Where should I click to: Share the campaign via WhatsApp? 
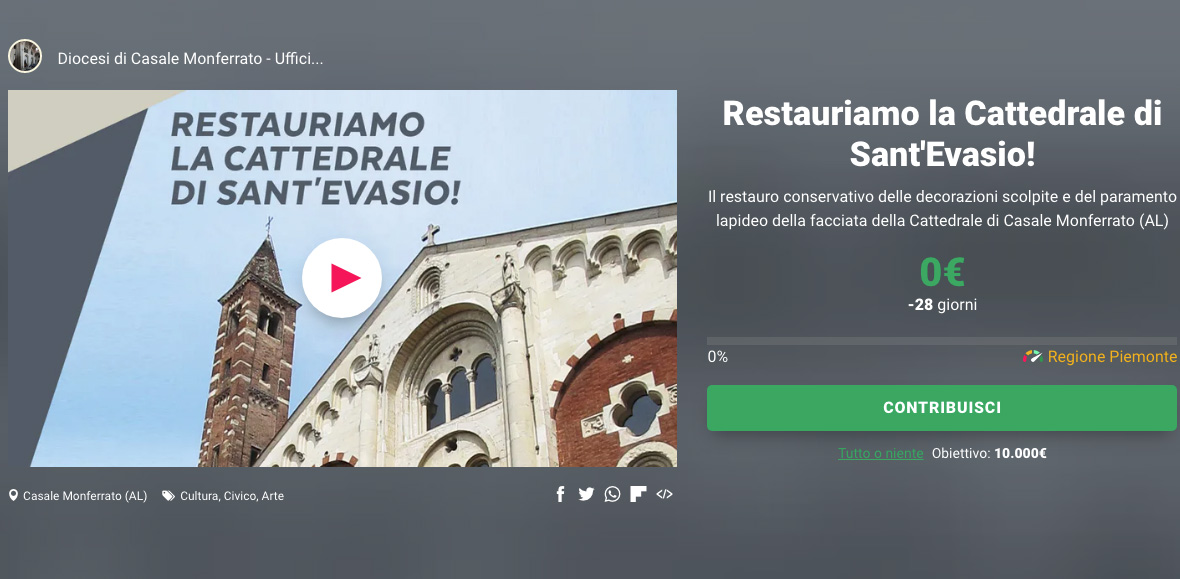click(613, 495)
